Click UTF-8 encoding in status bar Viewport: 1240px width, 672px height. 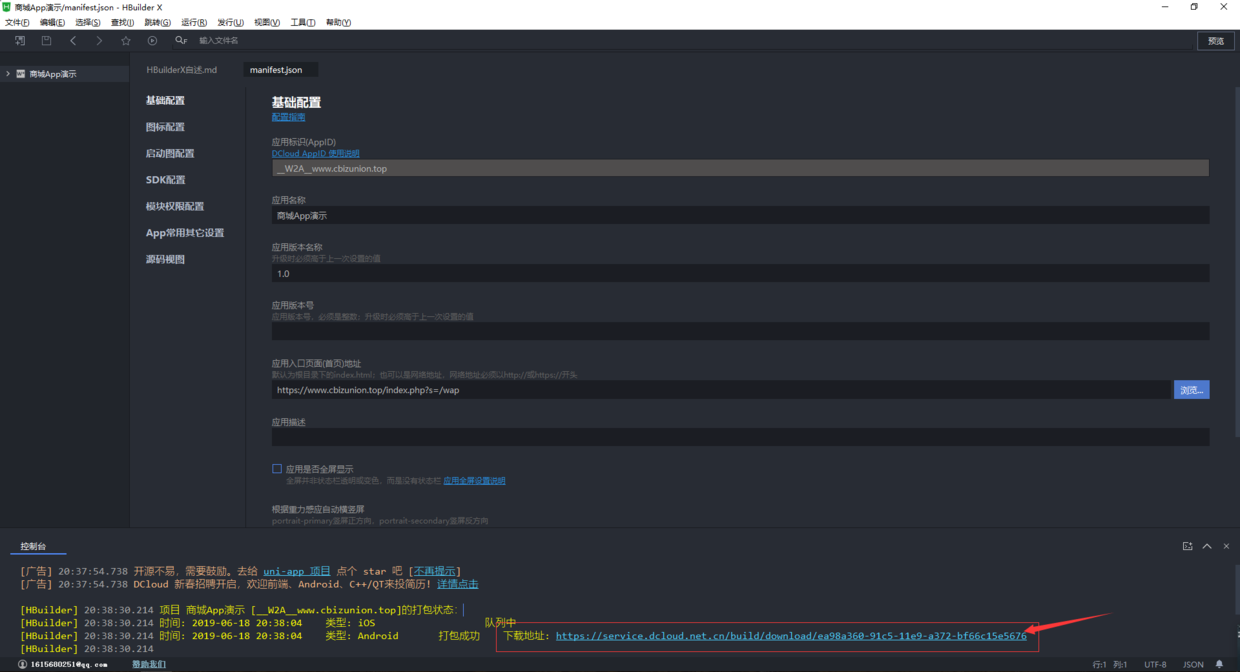1155,664
